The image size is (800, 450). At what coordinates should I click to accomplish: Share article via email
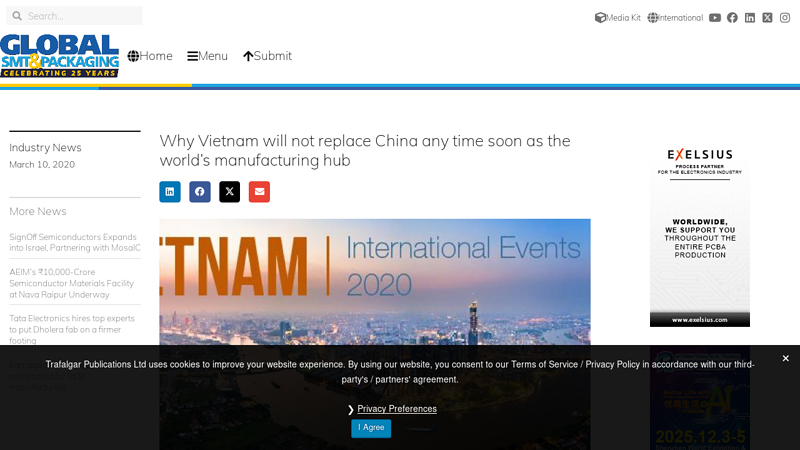point(259,192)
